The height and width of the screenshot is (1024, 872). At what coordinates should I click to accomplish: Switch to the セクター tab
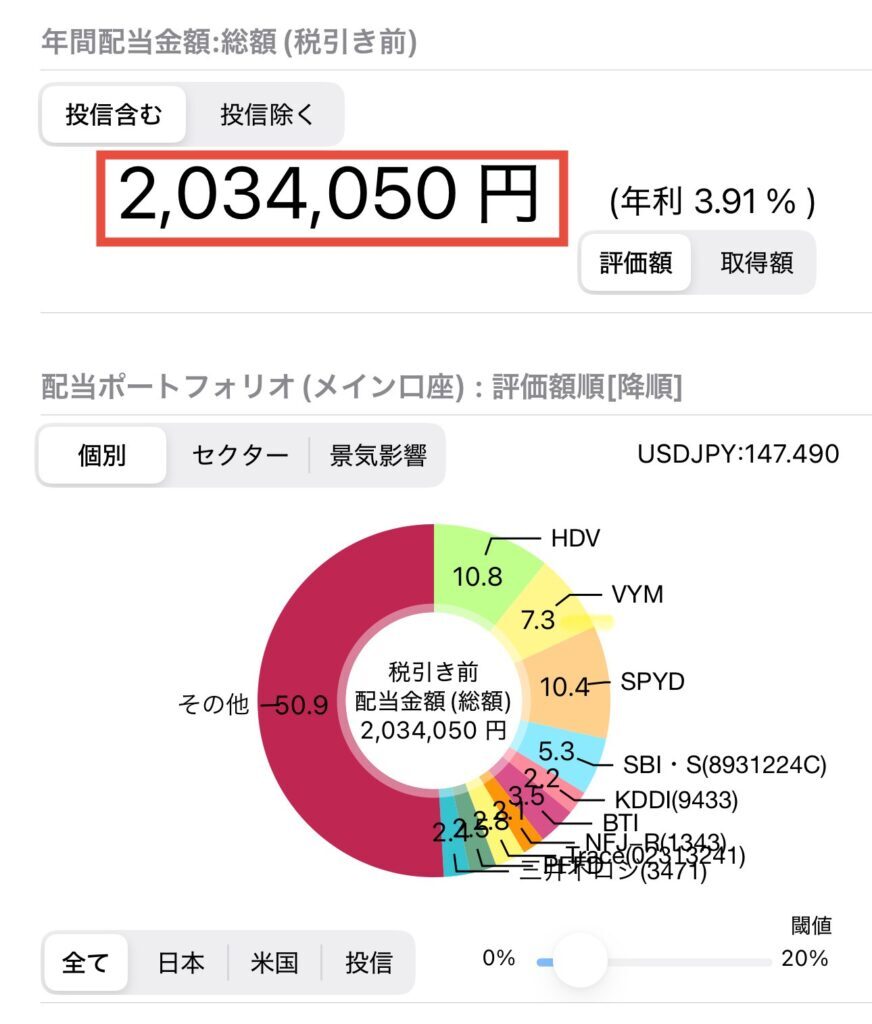coord(240,455)
